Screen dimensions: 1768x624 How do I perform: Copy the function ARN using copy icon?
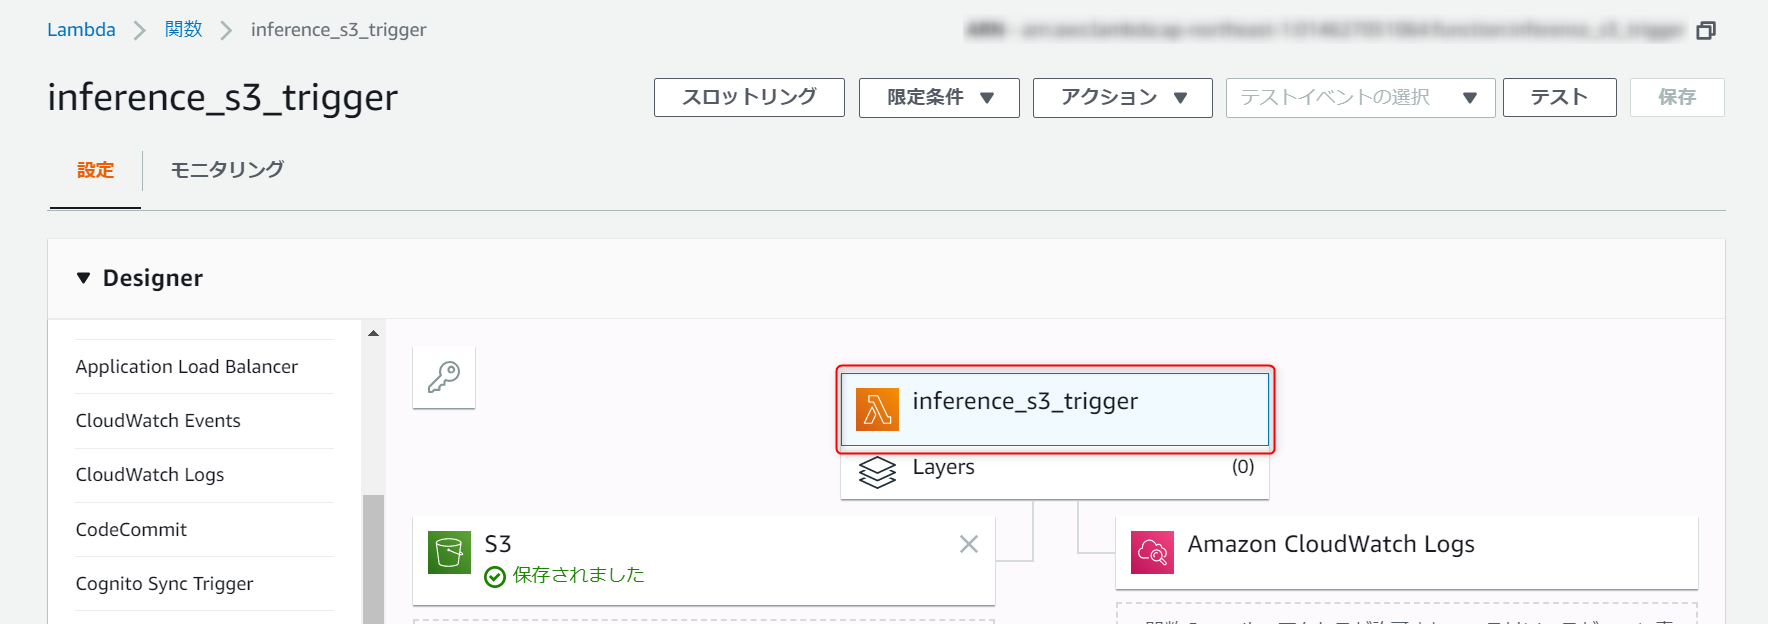1705,30
